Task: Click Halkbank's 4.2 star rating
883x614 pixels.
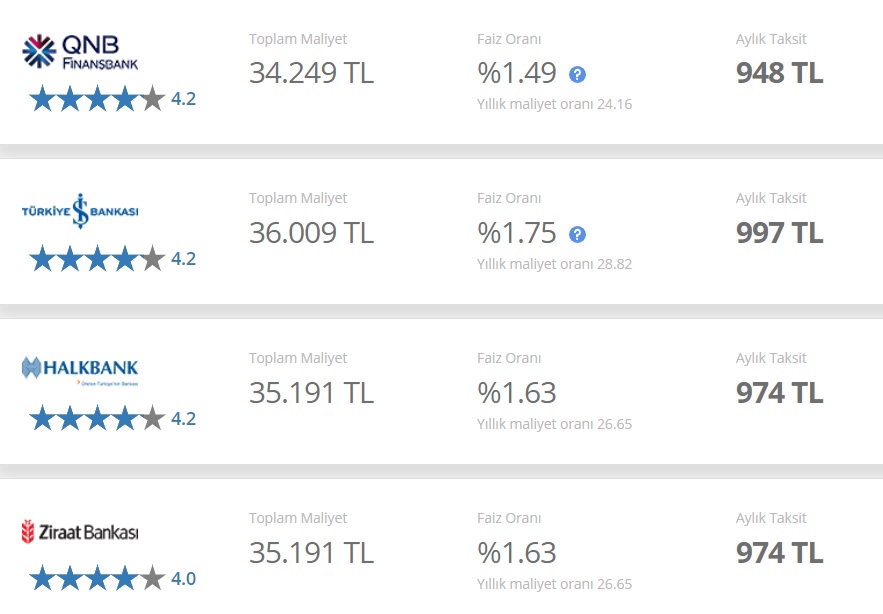Action: (113, 419)
